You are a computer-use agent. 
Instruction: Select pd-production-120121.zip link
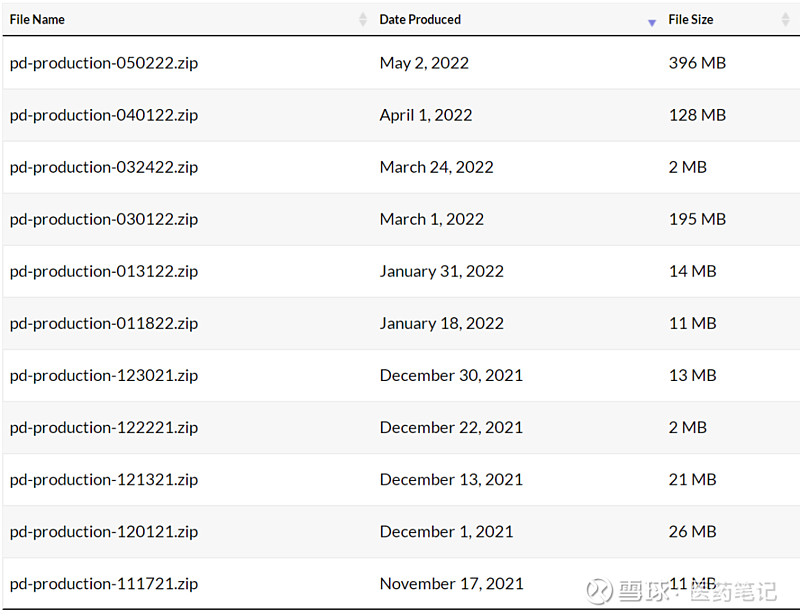coord(104,531)
